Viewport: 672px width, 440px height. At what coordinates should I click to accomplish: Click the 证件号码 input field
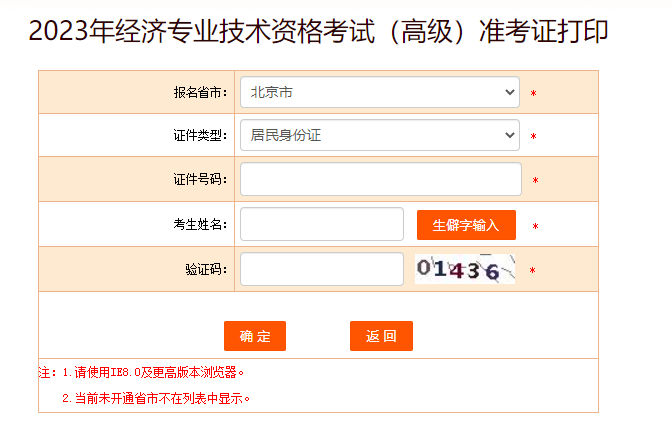381,180
